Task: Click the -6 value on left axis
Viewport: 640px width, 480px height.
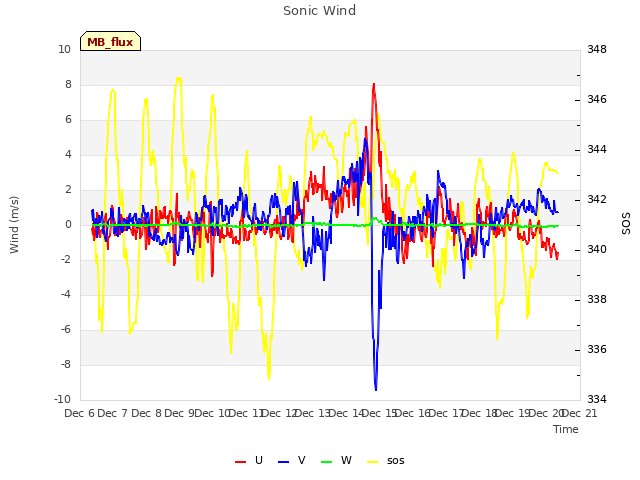Action: point(66,329)
